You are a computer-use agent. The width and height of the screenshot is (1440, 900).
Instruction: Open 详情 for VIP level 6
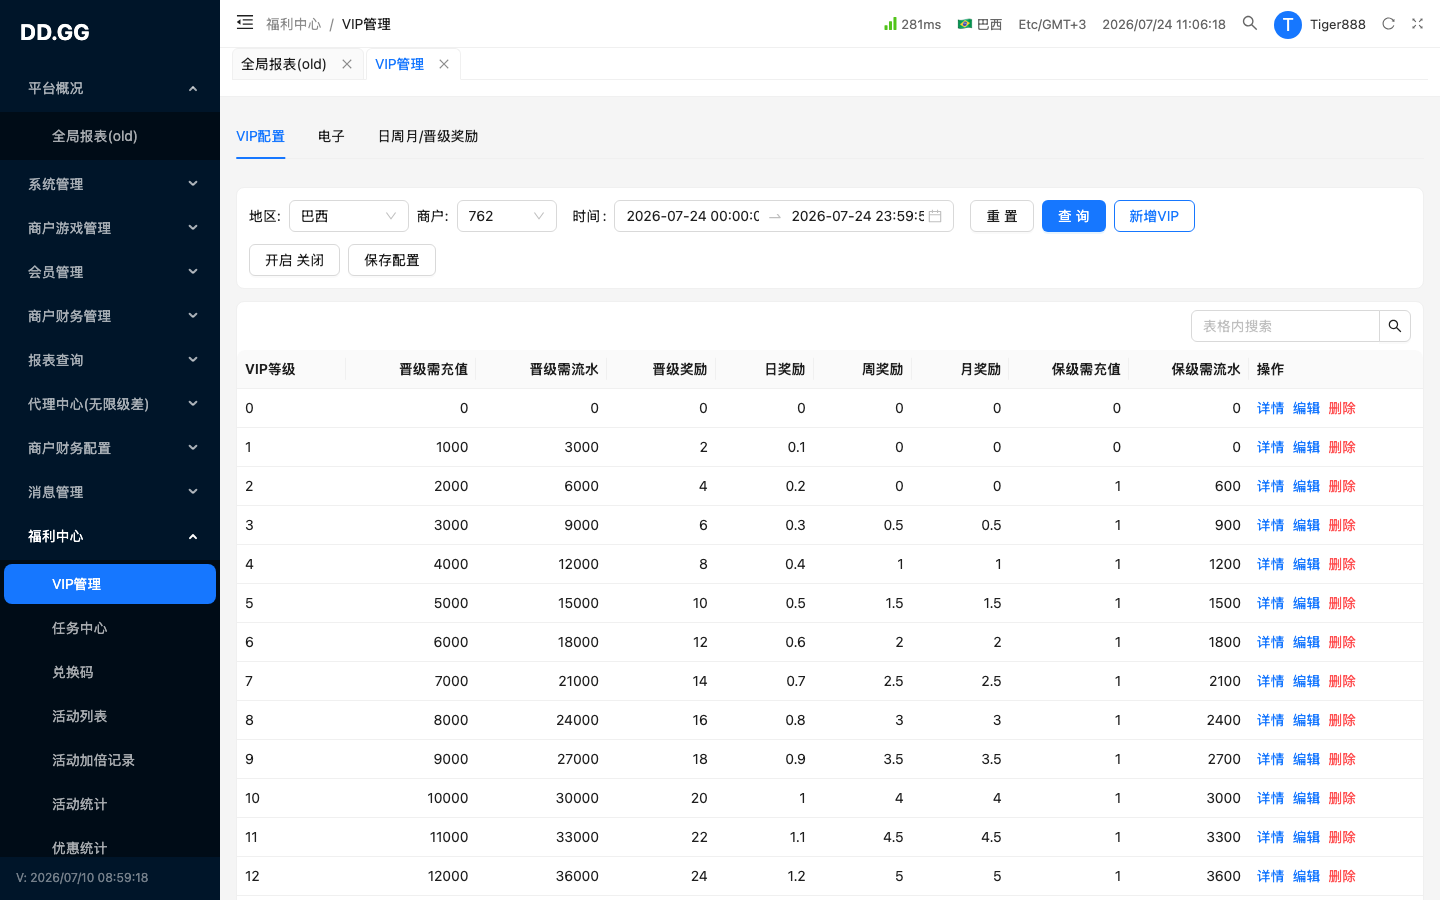(x=1270, y=642)
